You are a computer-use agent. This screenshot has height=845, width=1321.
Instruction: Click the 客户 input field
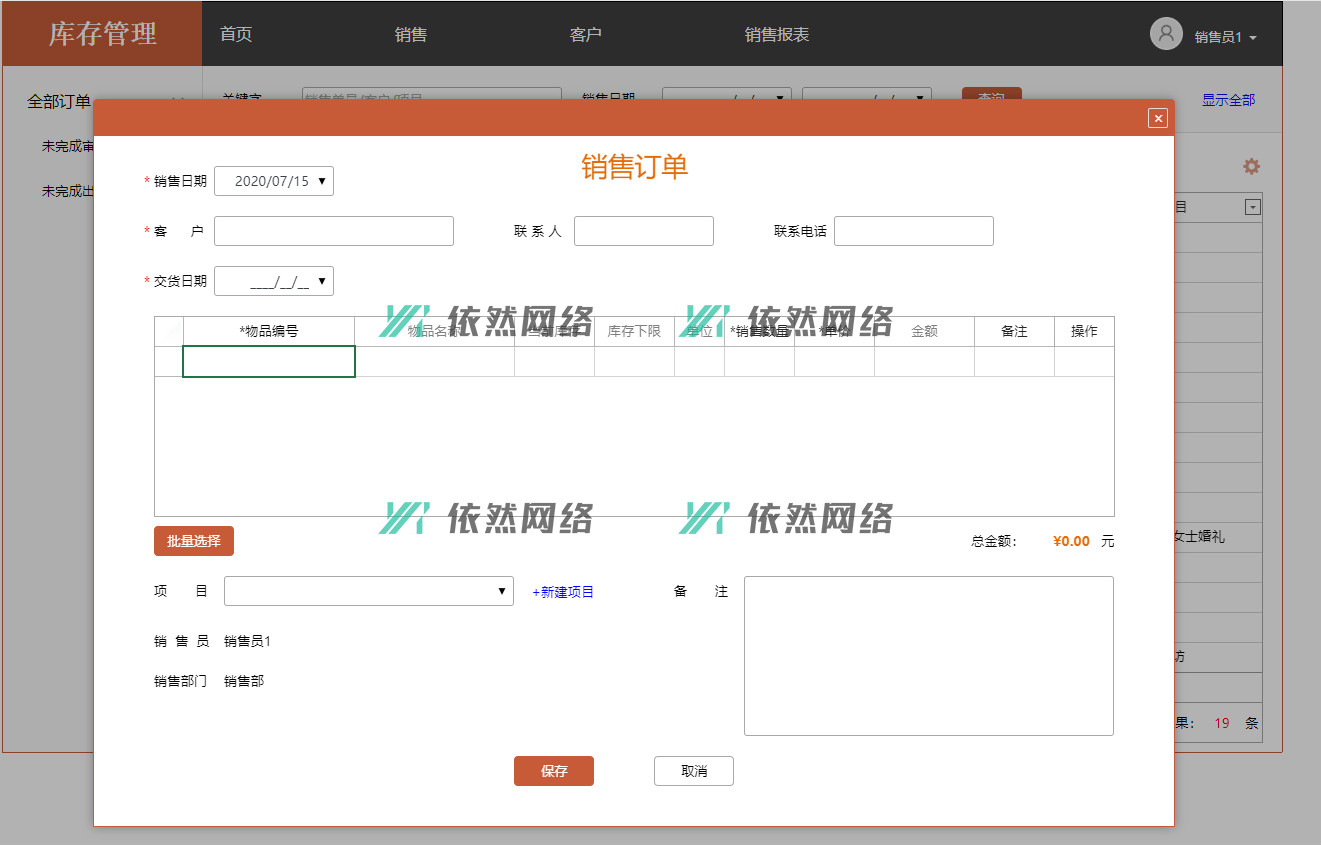tap(334, 231)
